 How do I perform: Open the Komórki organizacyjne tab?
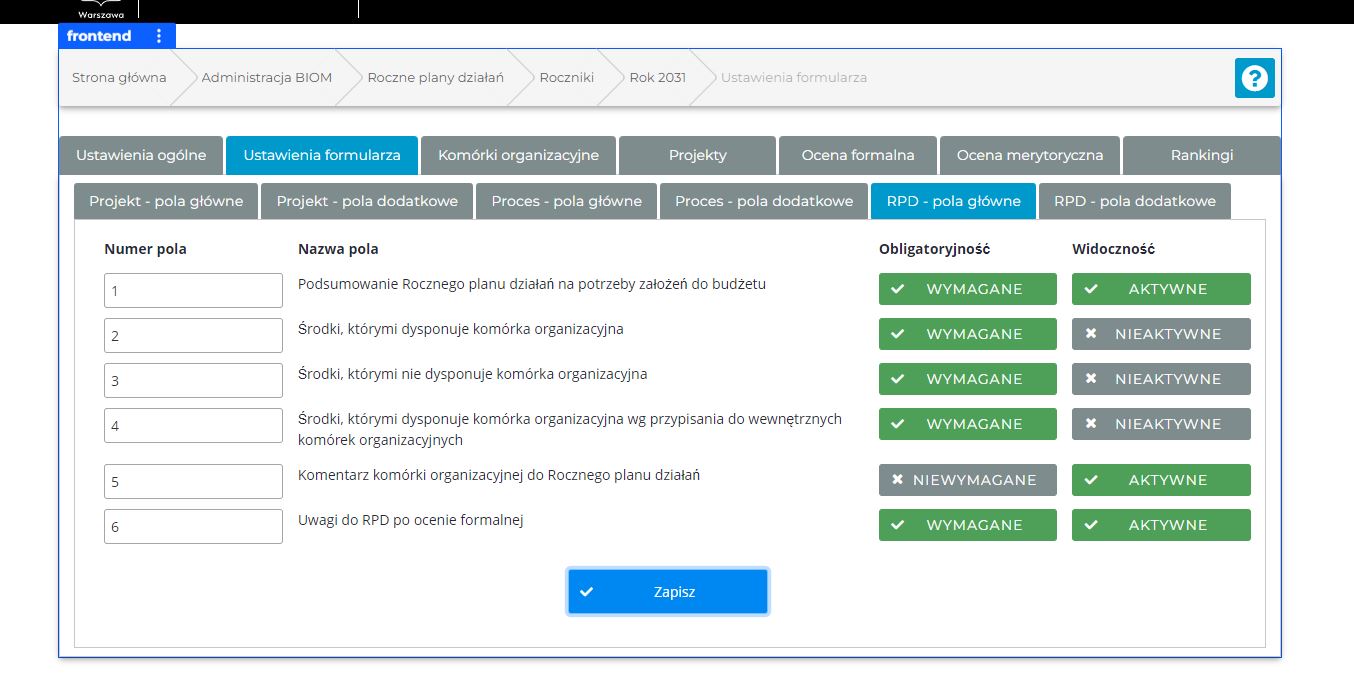coord(518,155)
